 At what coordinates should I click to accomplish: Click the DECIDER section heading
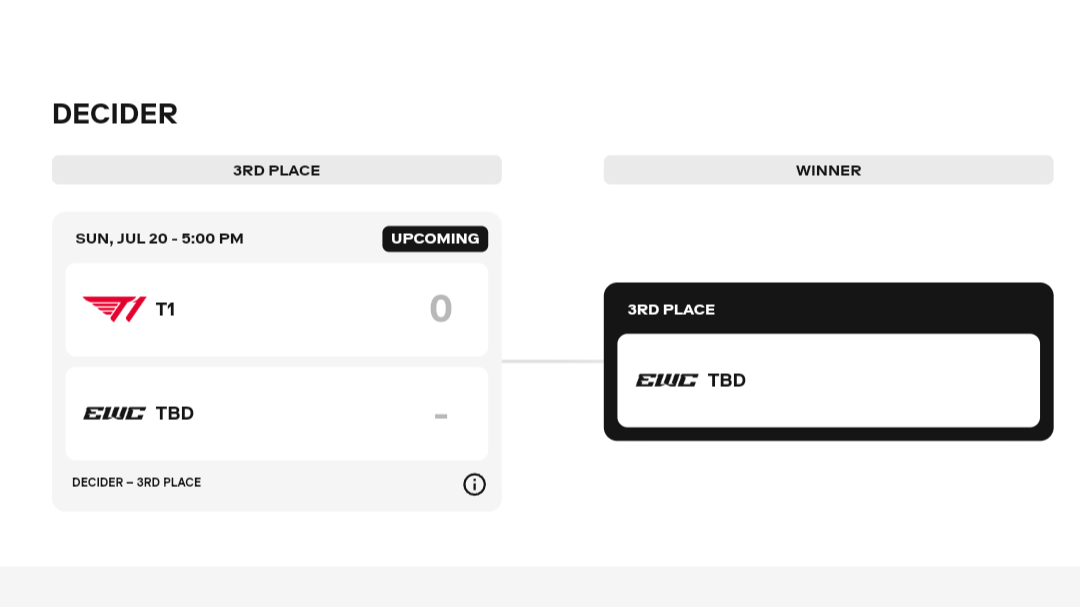(114, 114)
